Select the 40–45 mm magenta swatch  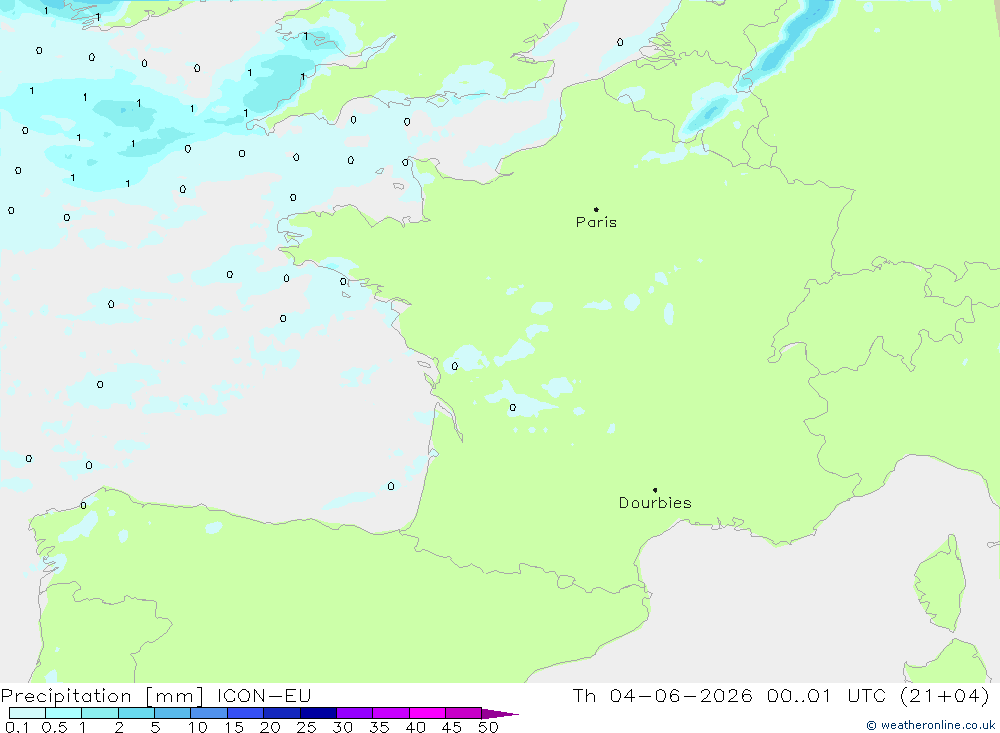427,713
